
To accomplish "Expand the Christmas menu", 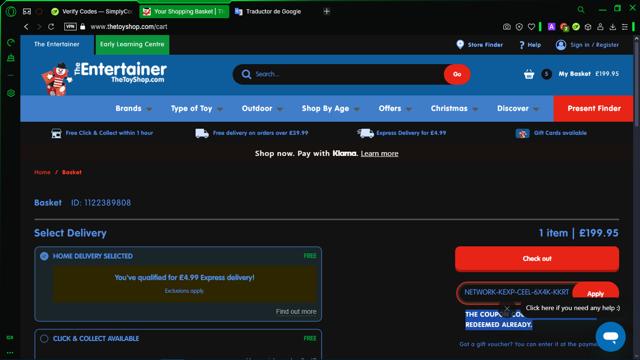I will [x=454, y=109].
